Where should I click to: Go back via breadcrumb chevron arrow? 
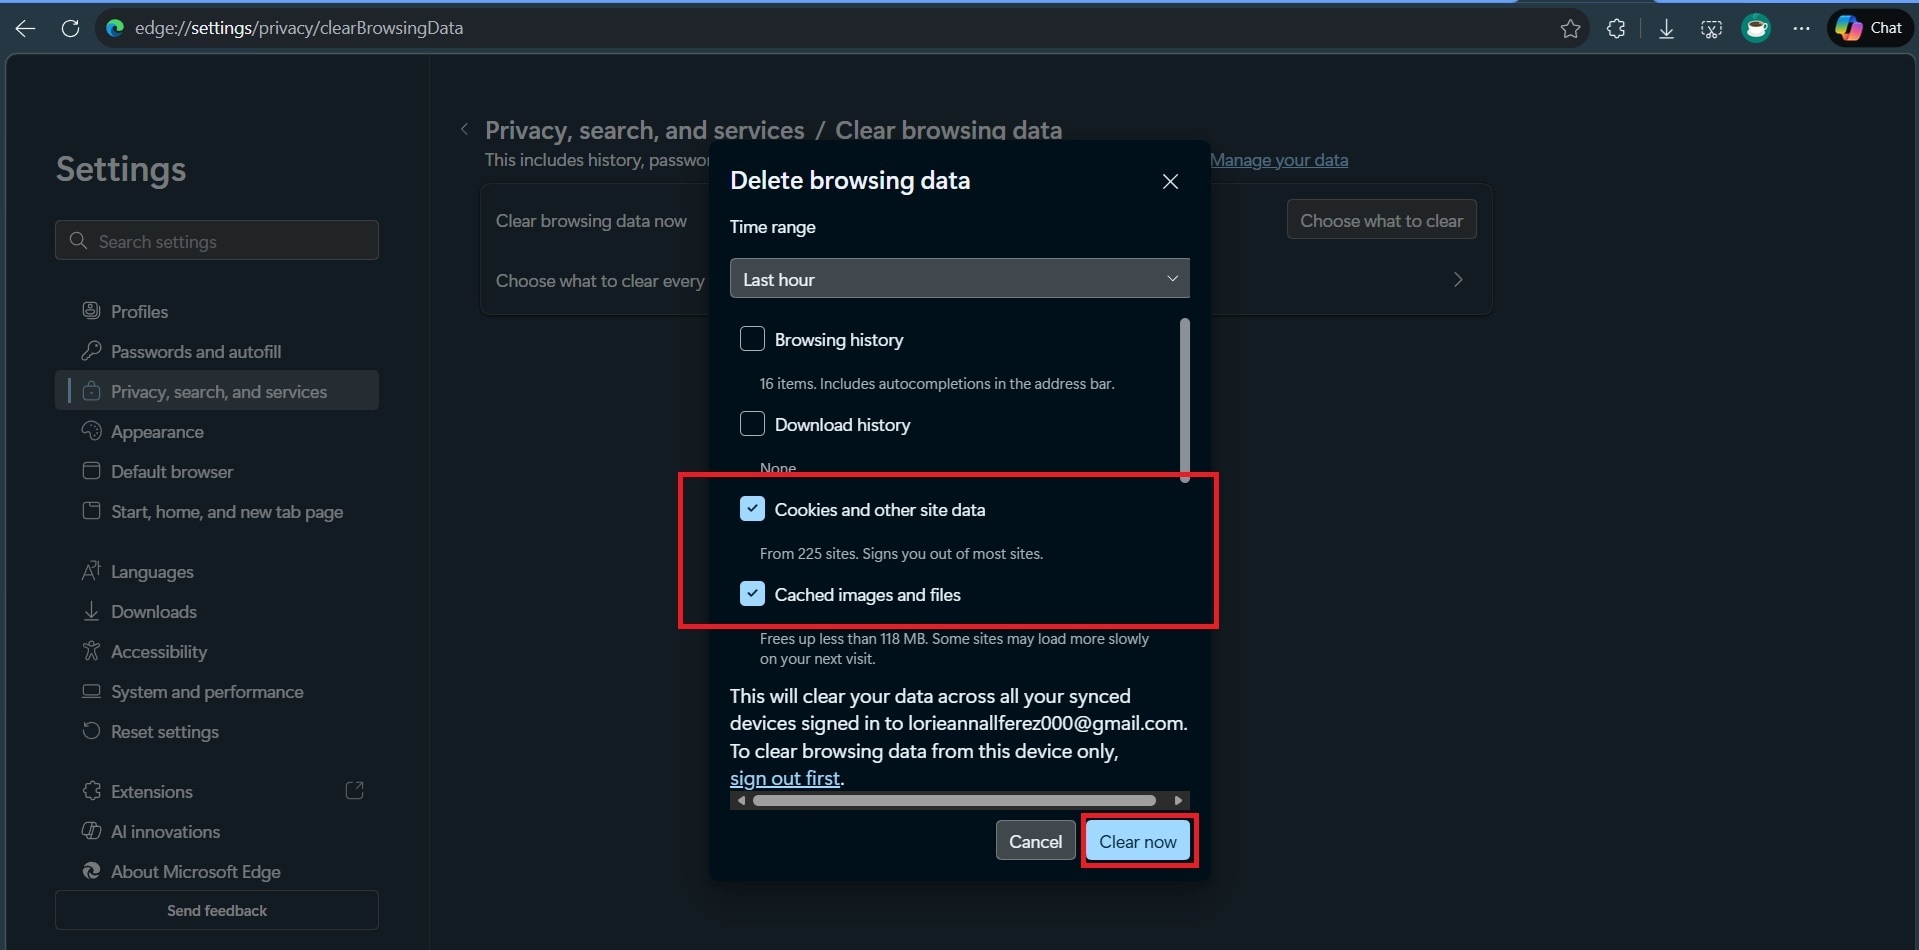(464, 129)
